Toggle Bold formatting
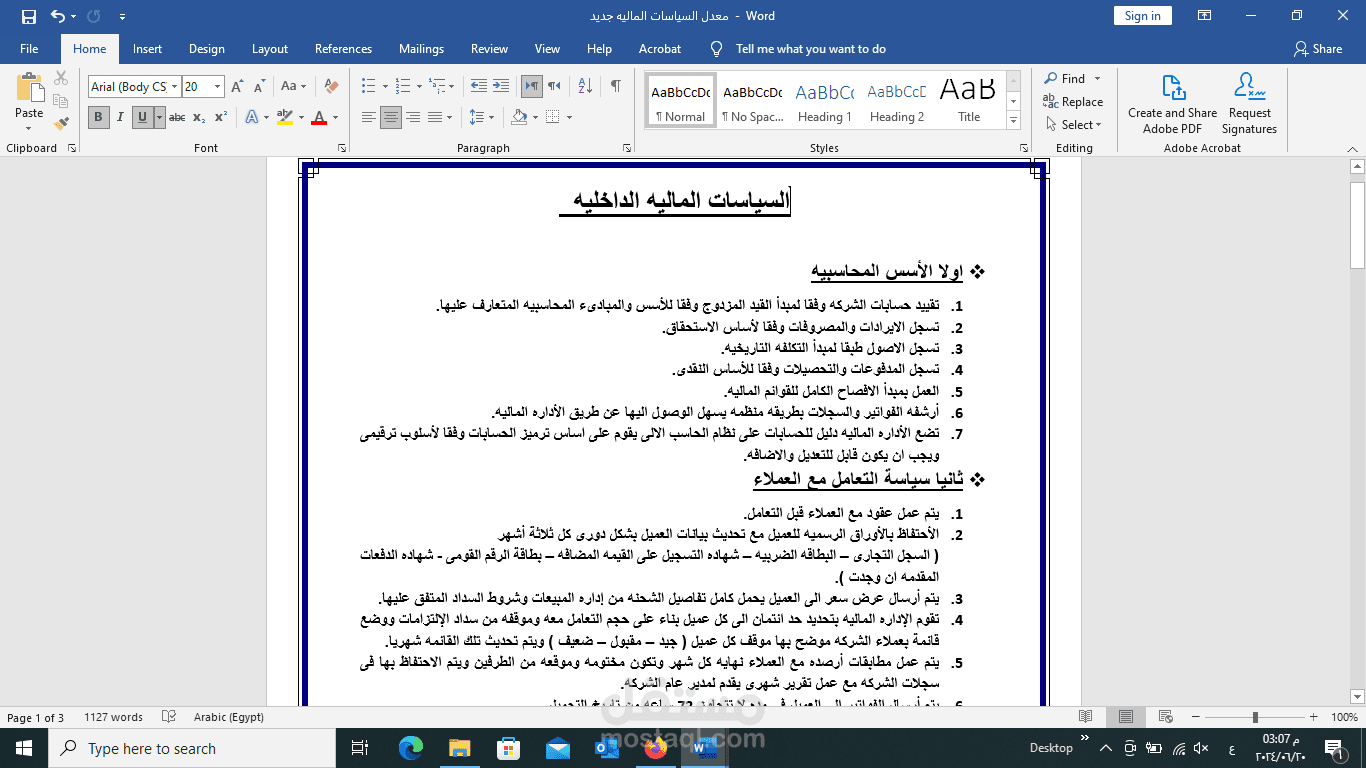The image size is (1366, 768). pyautogui.click(x=98, y=117)
